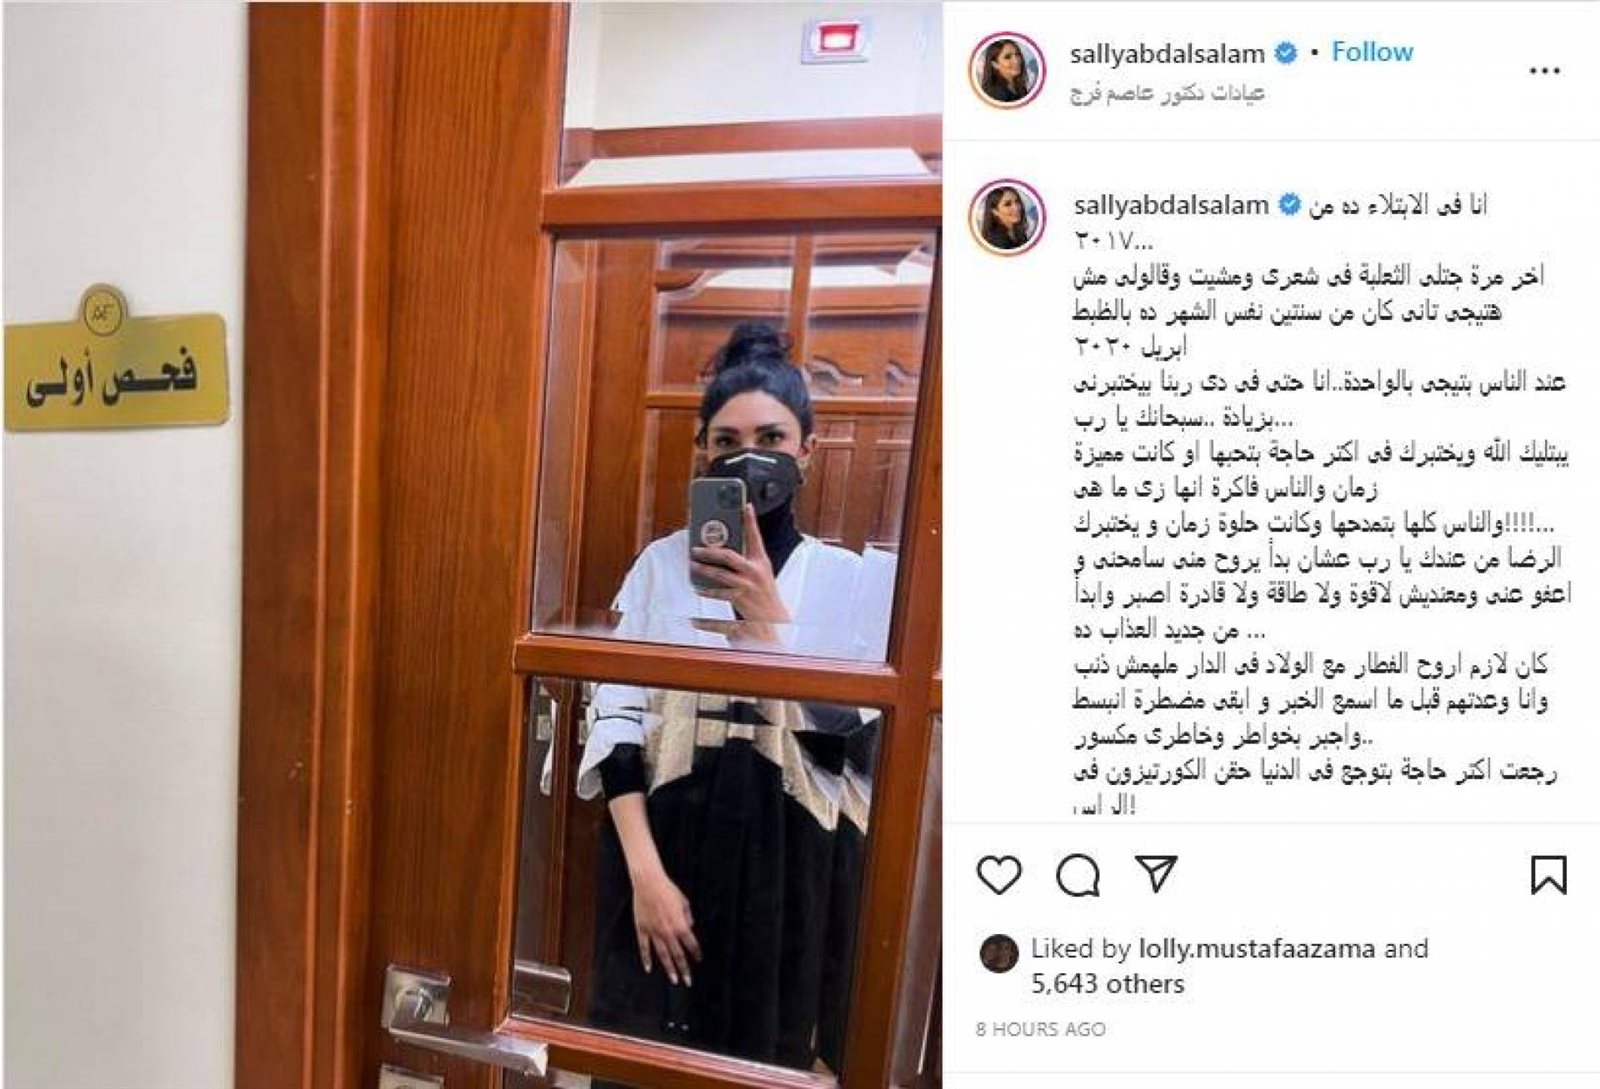Click the verified badge beside the header username
Screen dimensions: 1600x1089
pyautogui.click(x=1286, y=53)
